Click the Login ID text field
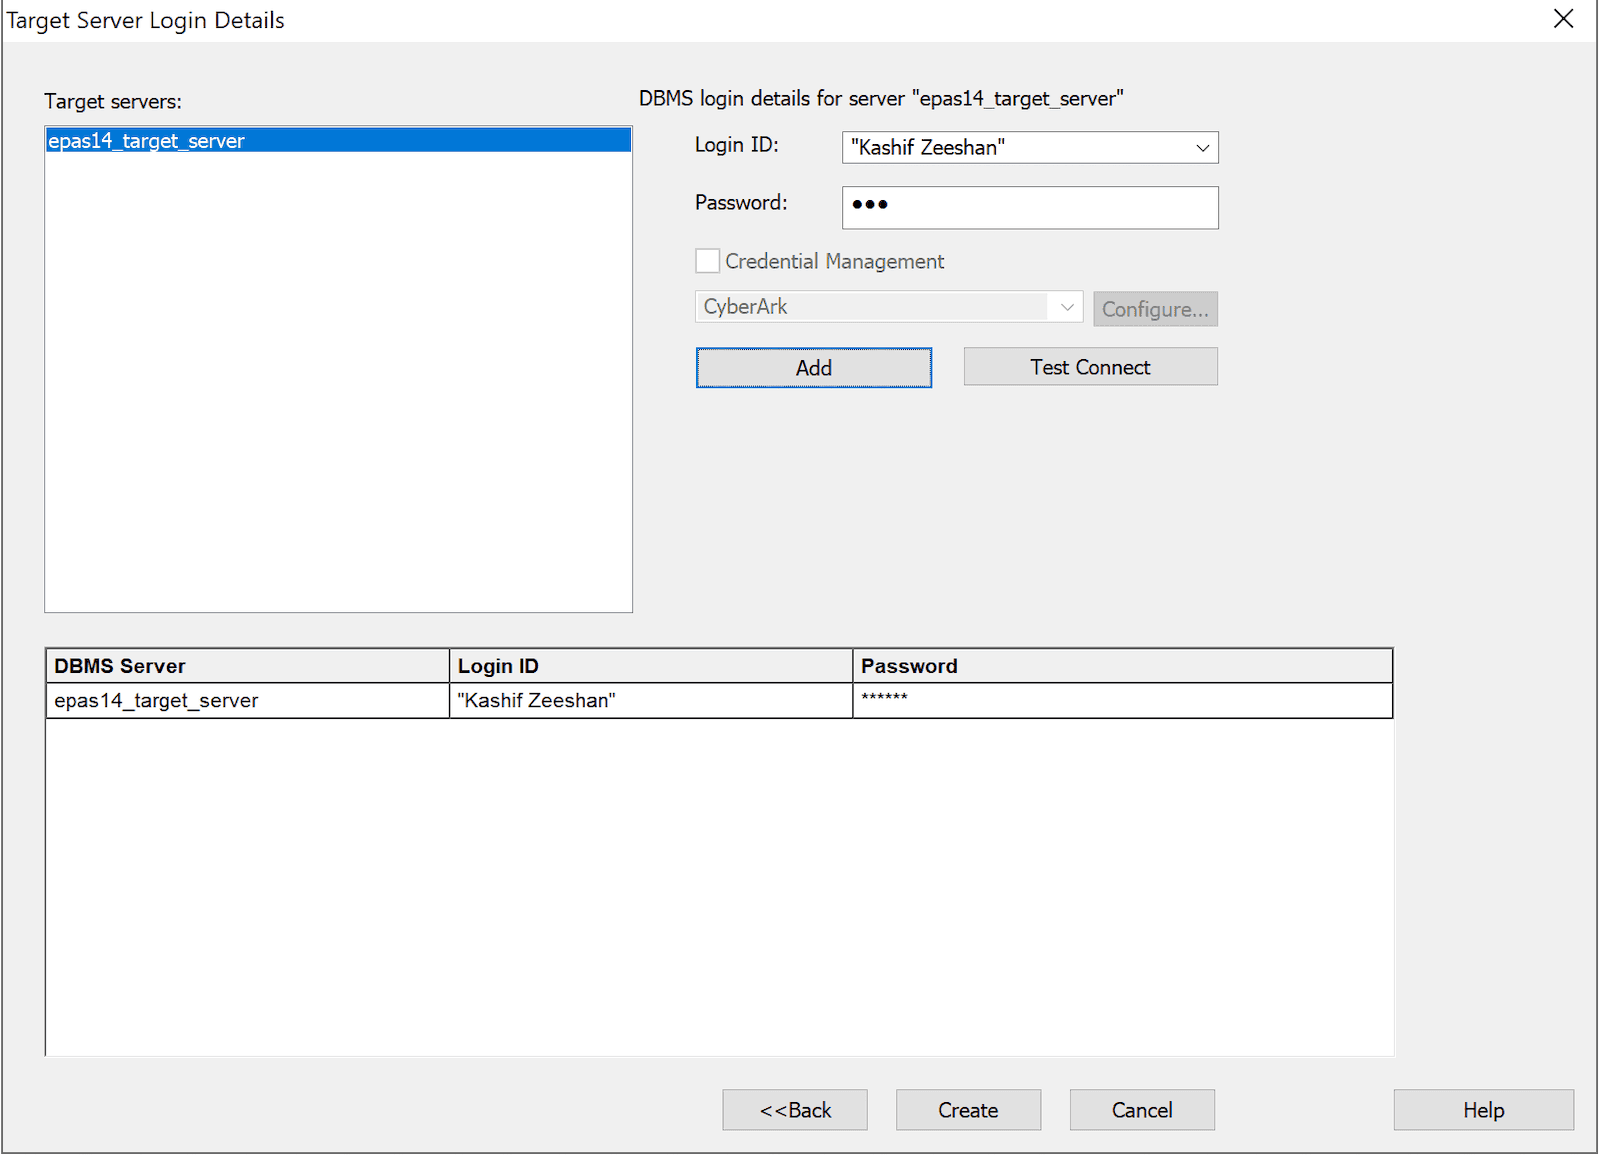This screenshot has height=1166, width=1608. [1000, 147]
